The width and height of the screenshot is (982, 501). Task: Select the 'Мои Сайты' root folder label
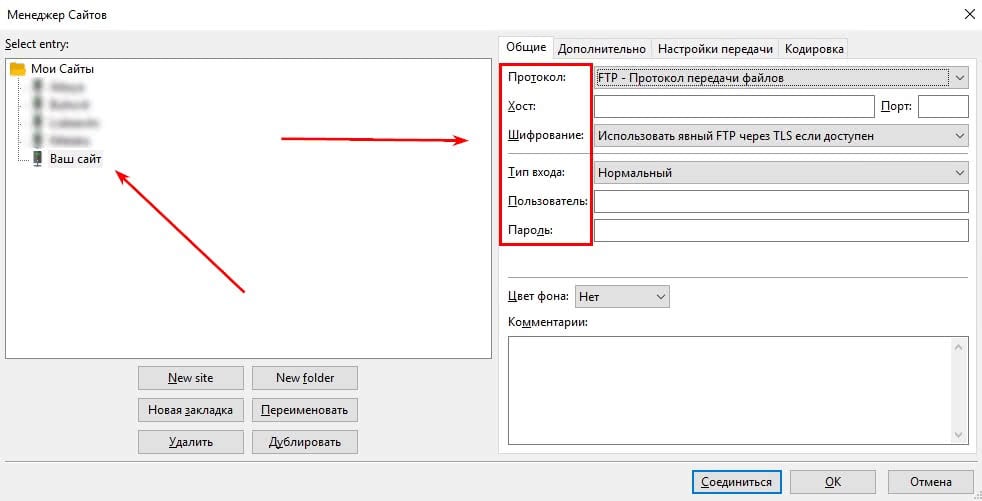tap(63, 69)
